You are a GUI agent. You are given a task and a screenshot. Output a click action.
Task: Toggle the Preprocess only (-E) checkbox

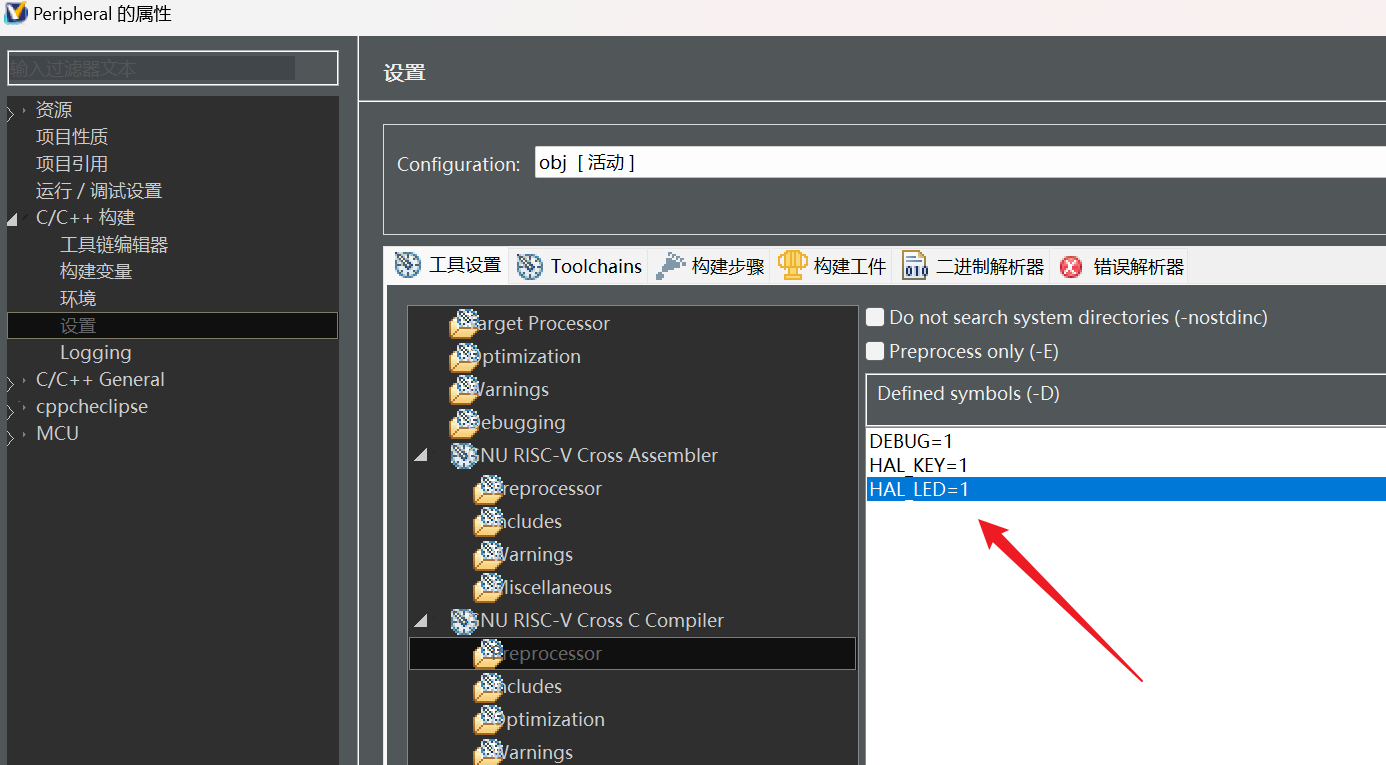(875, 351)
